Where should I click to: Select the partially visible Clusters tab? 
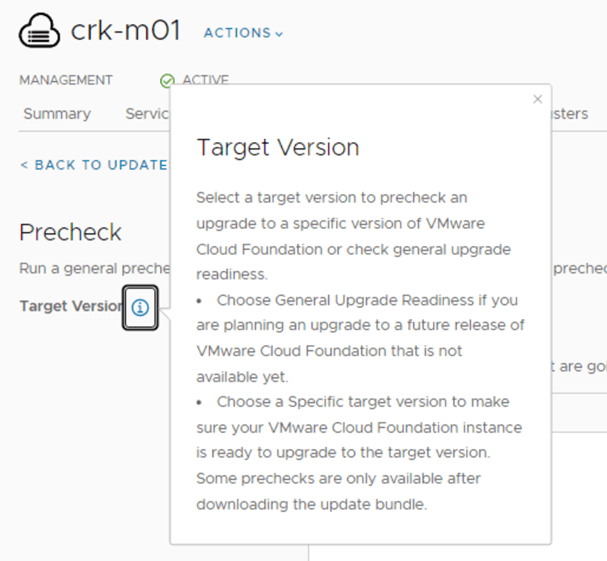click(570, 114)
